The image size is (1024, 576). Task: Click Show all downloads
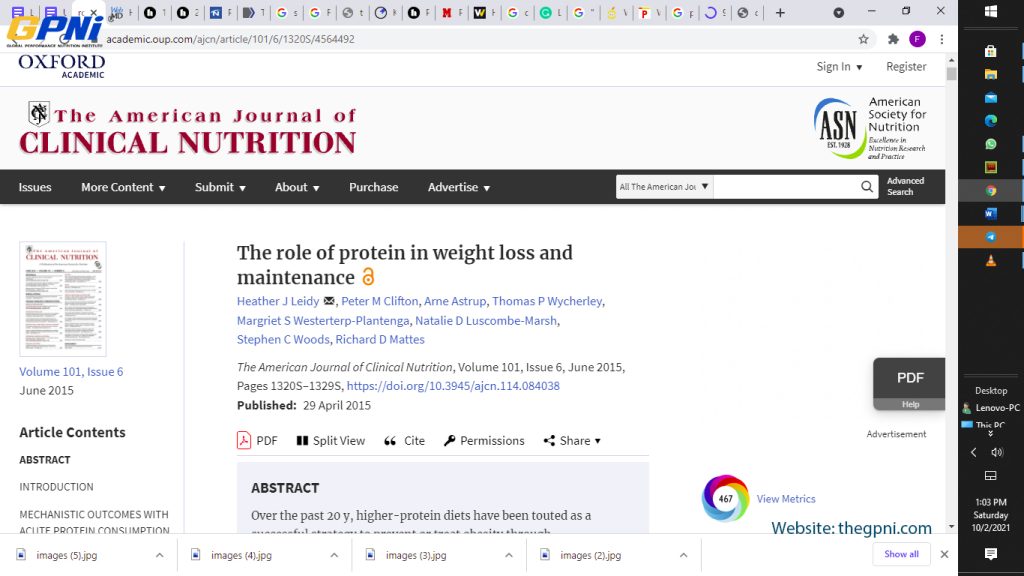[x=901, y=554]
